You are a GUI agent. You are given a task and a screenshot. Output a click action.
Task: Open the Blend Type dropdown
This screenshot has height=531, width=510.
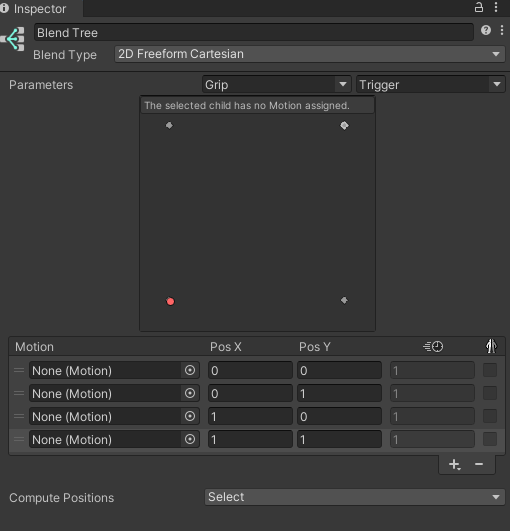310,54
